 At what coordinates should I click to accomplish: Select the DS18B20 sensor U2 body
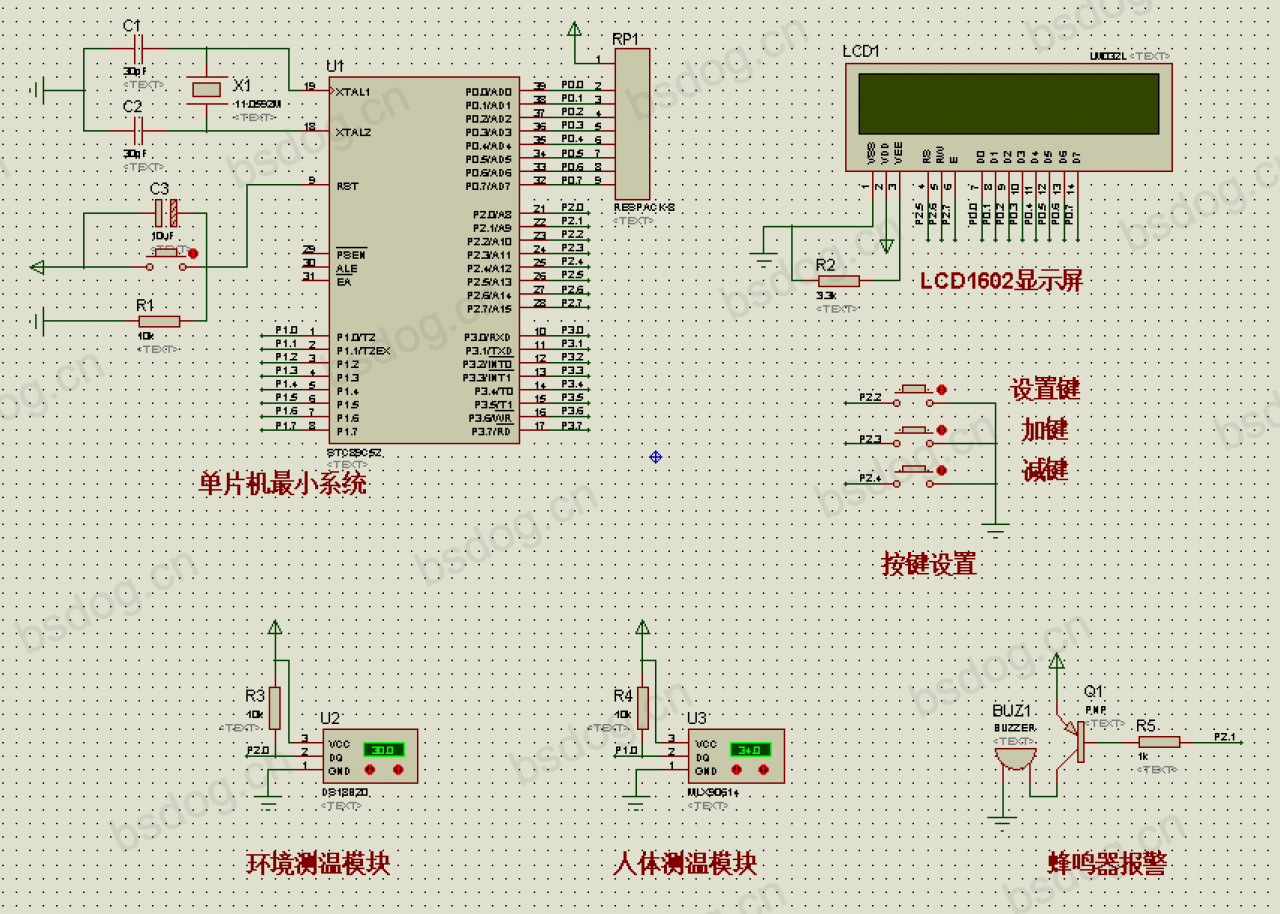tap(369, 756)
